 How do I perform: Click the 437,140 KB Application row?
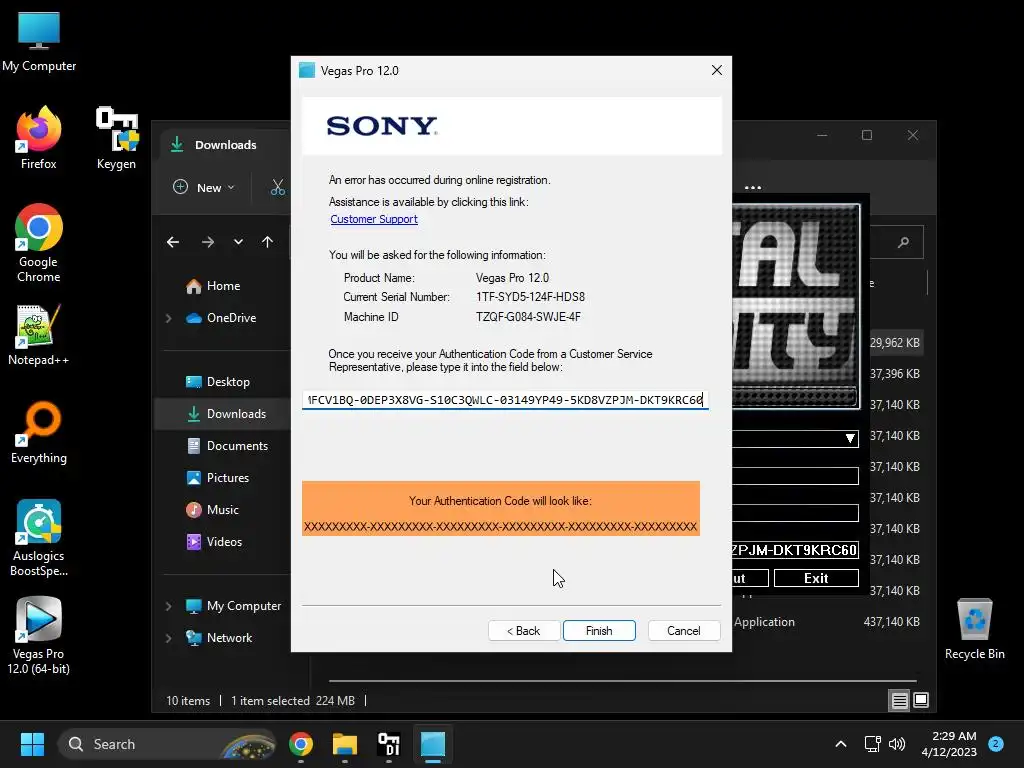tap(827, 622)
